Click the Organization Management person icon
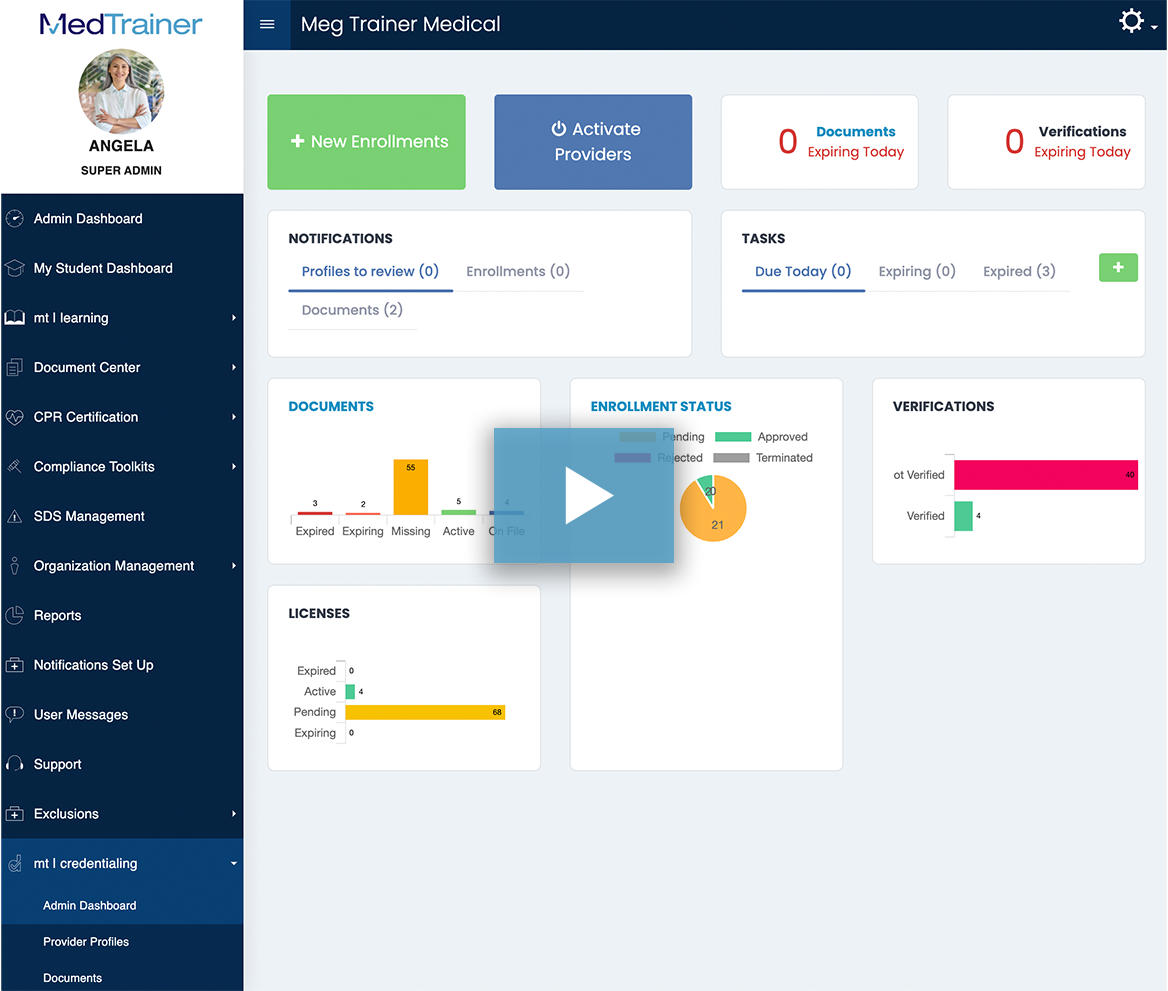This screenshot has height=991, width=1168. tap(14, 566)
